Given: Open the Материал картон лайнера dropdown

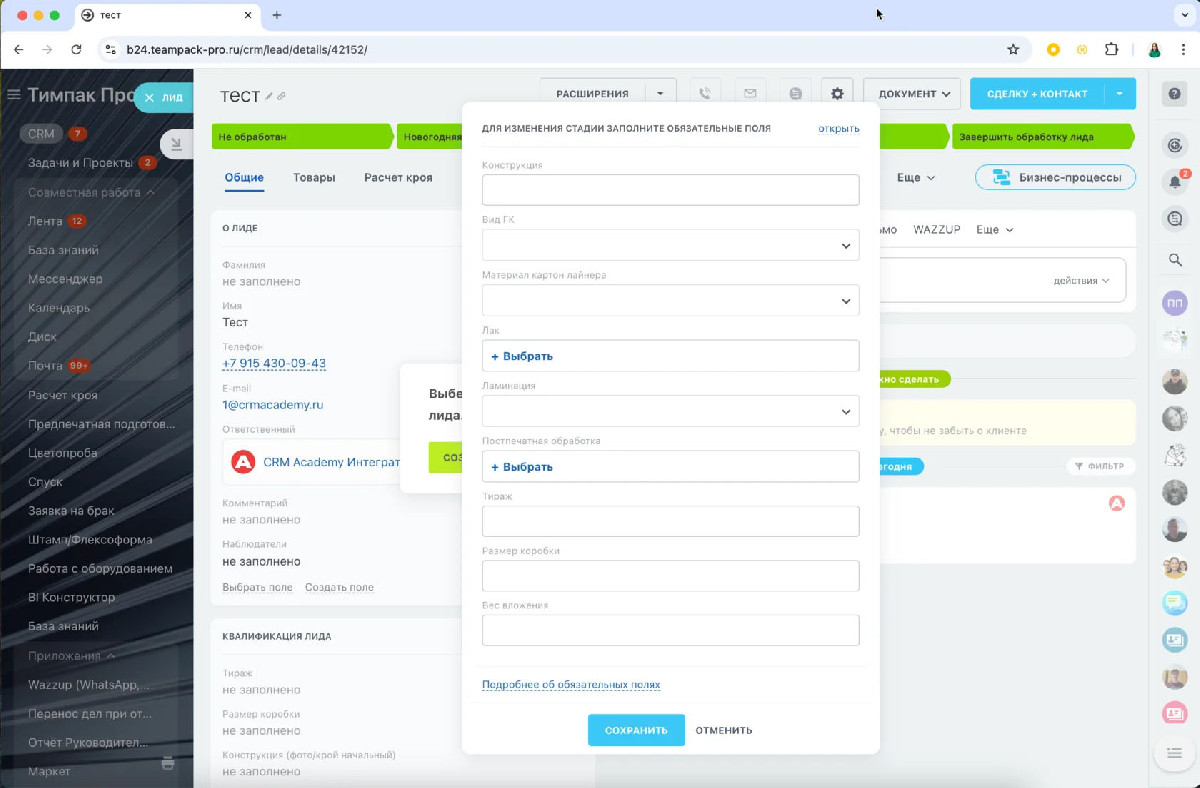Looking at the screenshot, I should (x=670, y=300).
